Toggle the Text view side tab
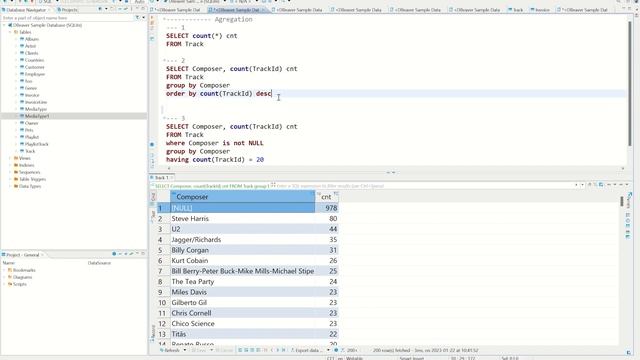Viewport: 640px width, 360px height. (153, 216)
